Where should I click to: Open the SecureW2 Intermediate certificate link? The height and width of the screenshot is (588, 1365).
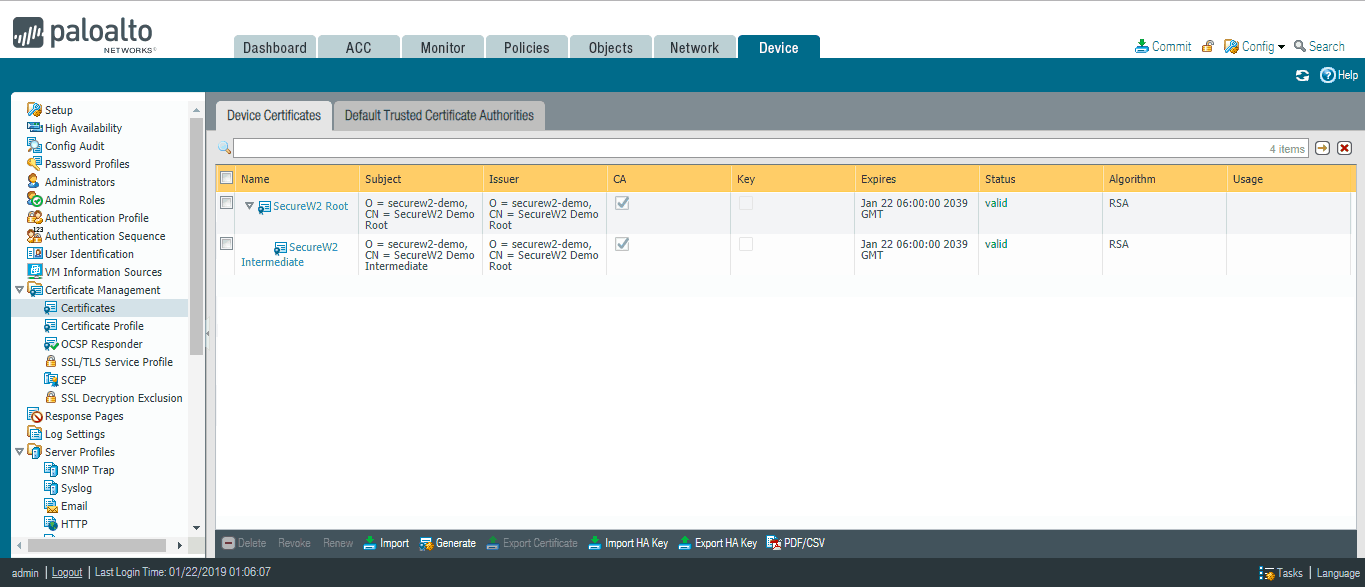click(x=290, y=255)
